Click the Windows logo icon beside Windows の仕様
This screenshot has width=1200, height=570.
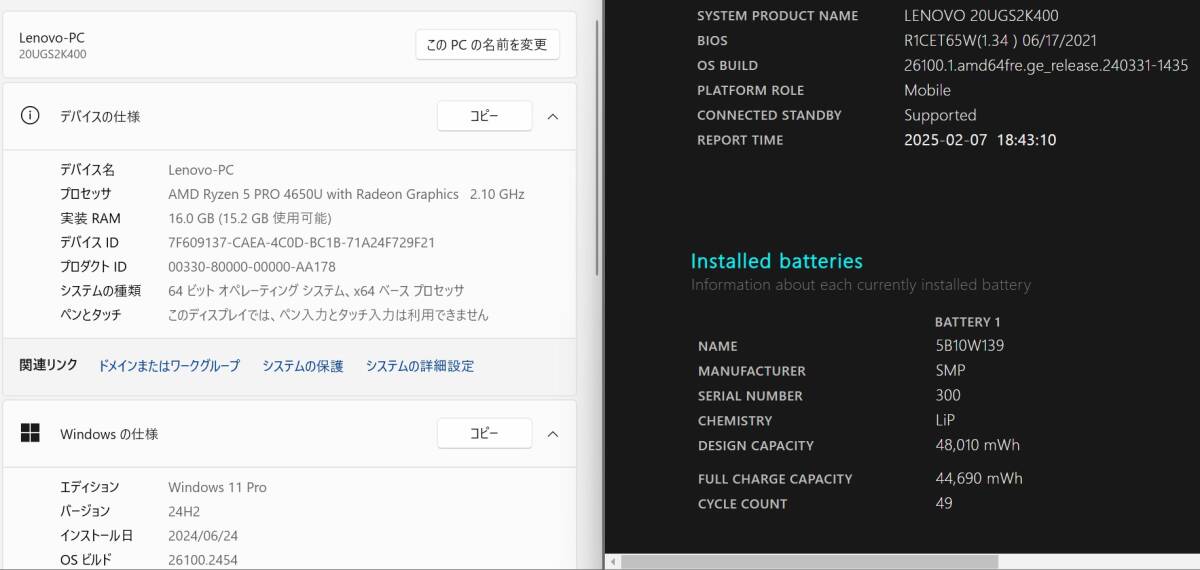pyautogui.click(x=30, y=434)
